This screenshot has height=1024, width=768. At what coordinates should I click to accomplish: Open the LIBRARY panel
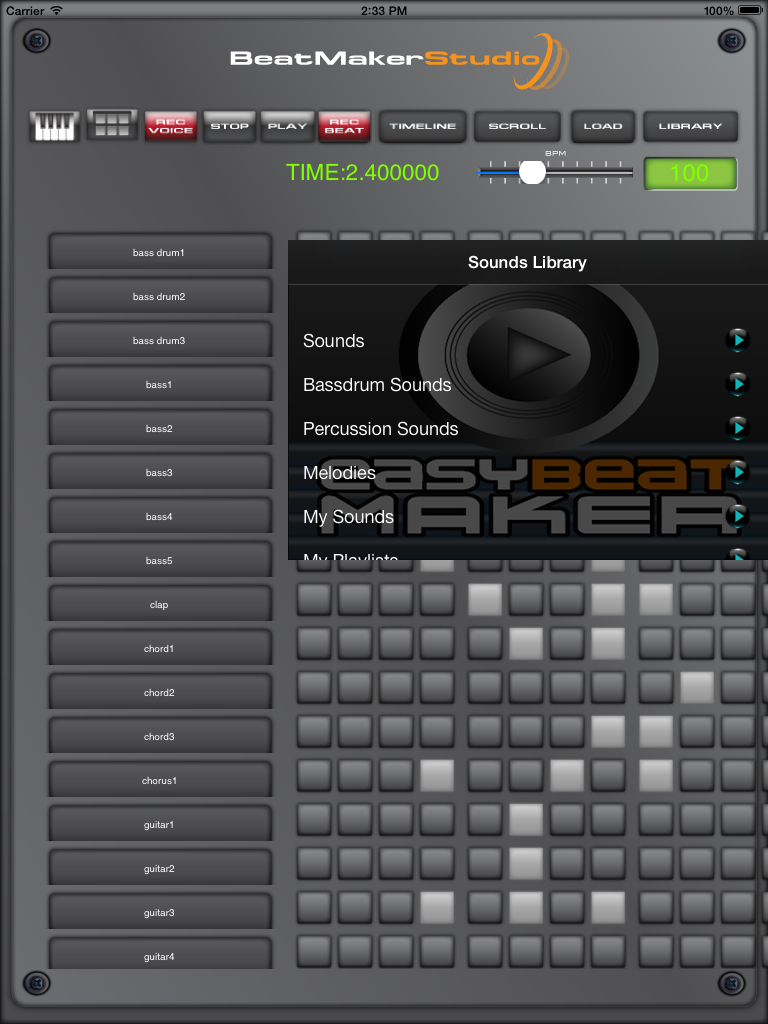[690, 126]
